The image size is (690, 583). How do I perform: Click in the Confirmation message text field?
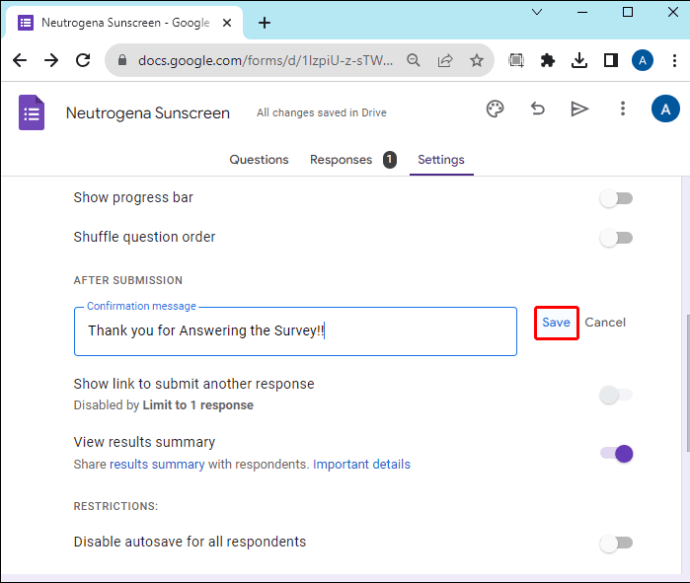pyautogui.click(x=295, y=331)
